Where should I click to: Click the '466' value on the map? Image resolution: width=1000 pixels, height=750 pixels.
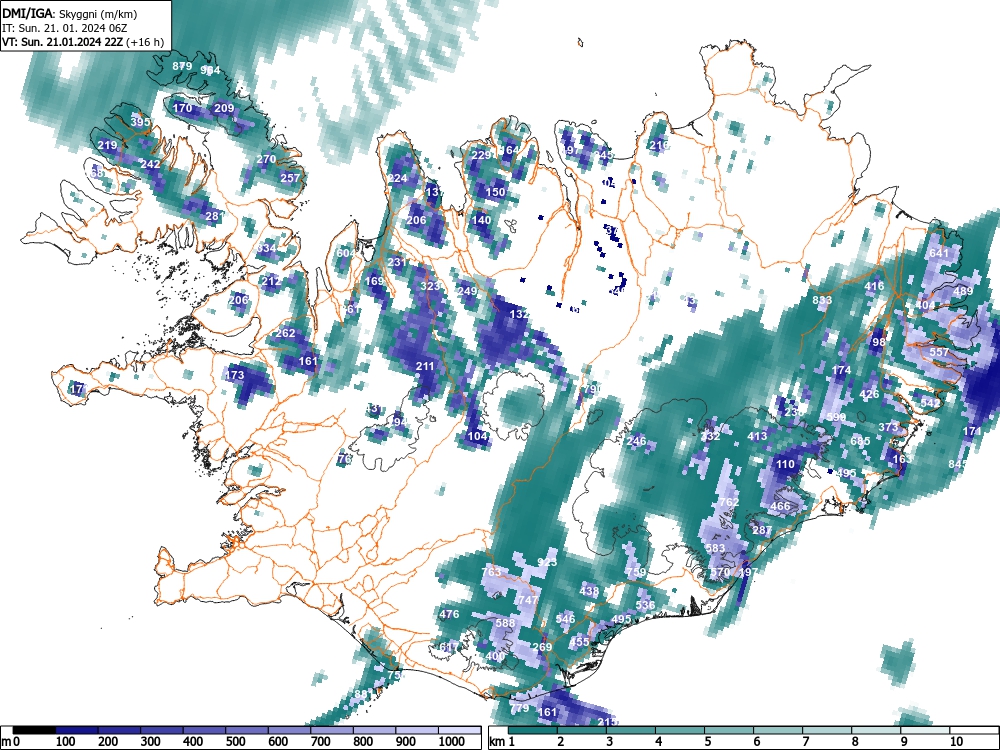coord(780,506)
